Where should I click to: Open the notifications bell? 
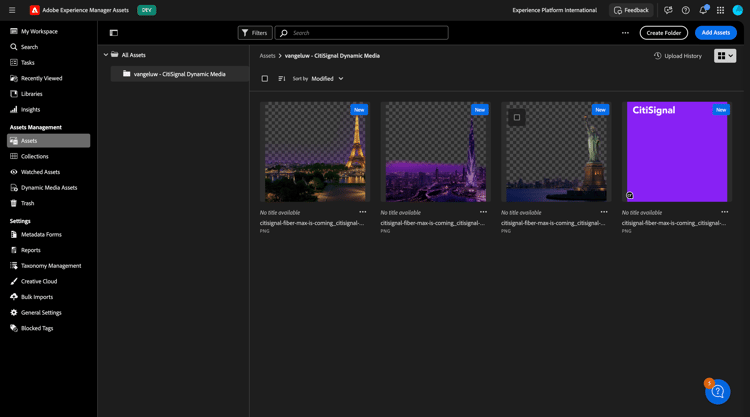(x=703, y=10)
